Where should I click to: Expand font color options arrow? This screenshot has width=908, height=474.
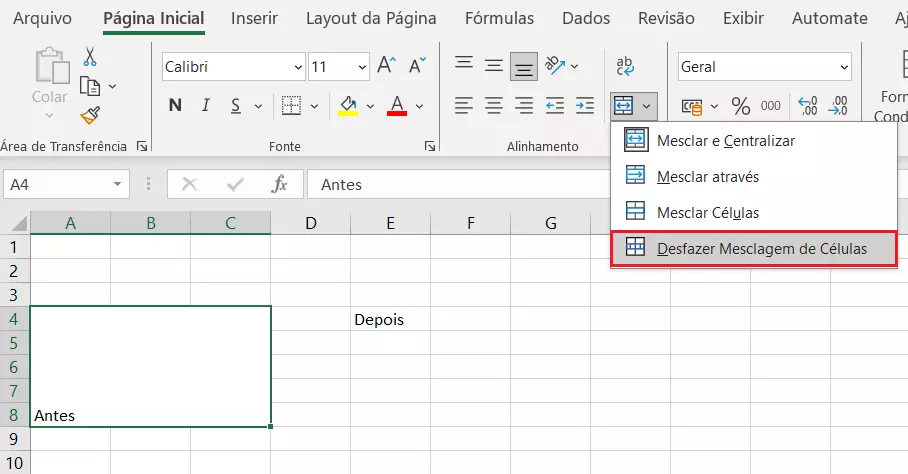(x=419, y=106)
